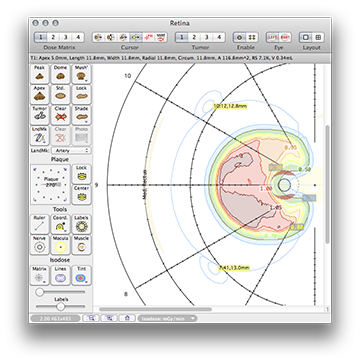Click the Plaque rotation dial
This screenshot has height=363, width=360.
(x=51, y=184)
